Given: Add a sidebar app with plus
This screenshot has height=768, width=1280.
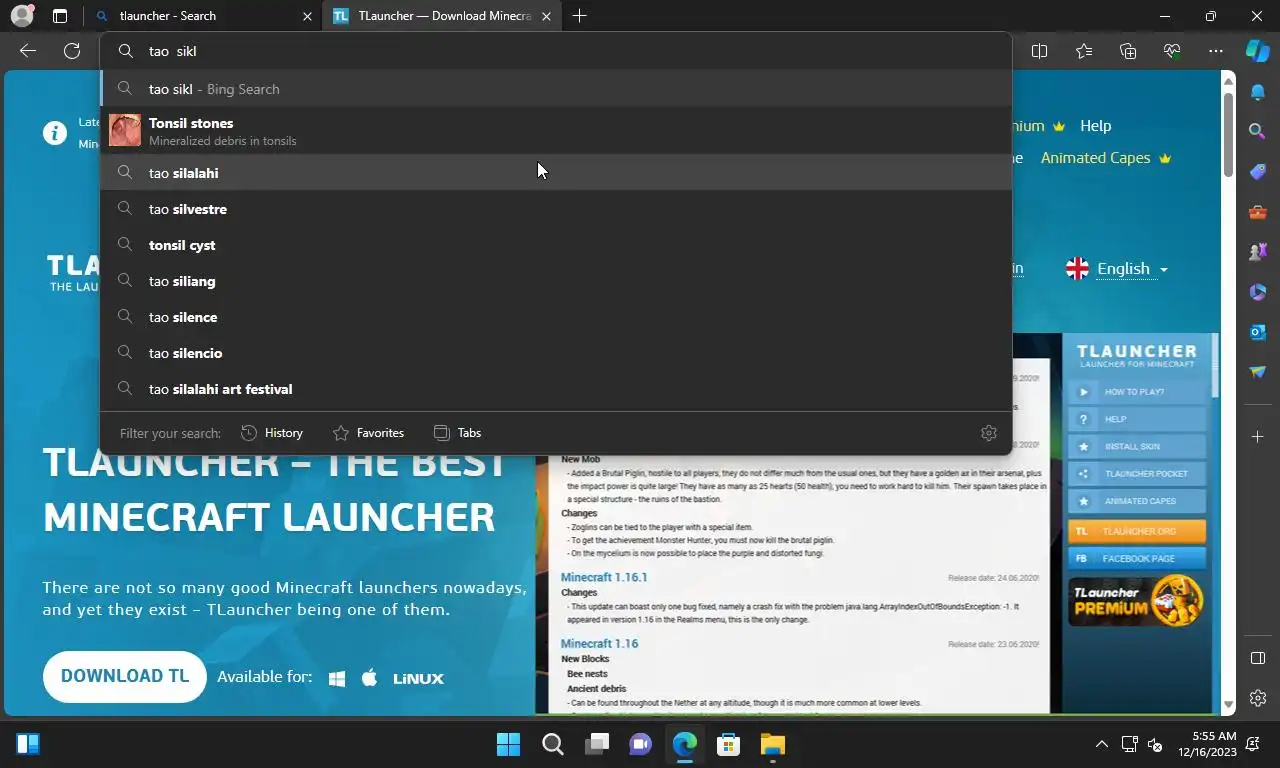Looking at the screenshot, I should (x=1258, y=437).
